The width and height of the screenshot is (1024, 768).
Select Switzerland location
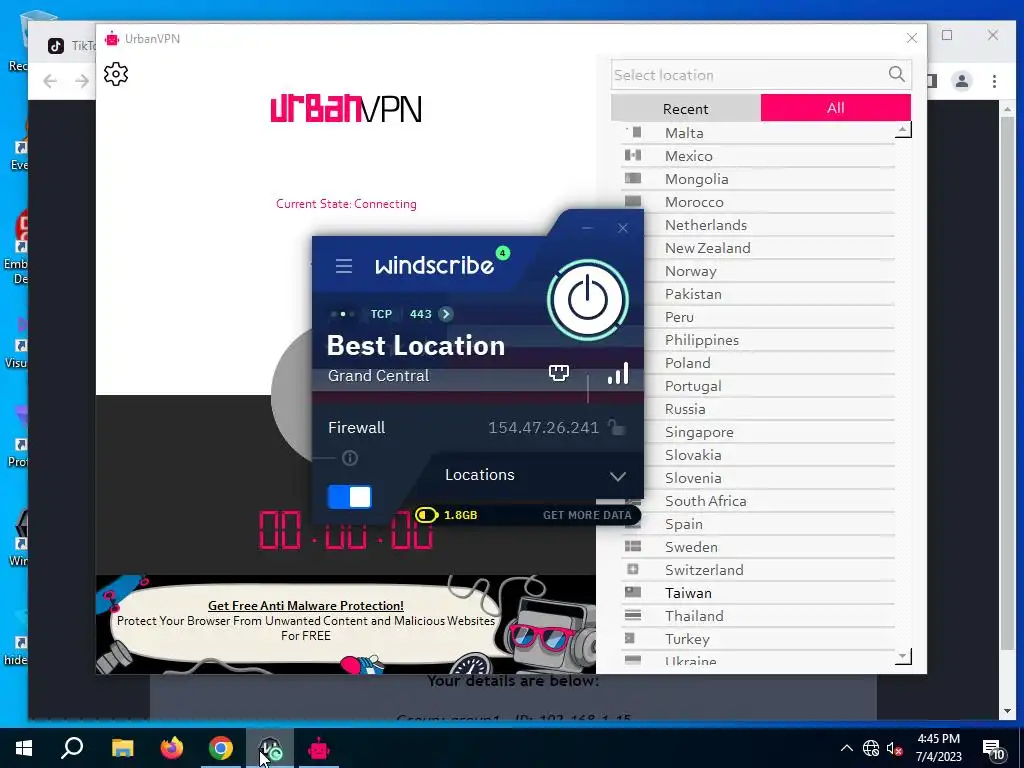tap(758, 570)
